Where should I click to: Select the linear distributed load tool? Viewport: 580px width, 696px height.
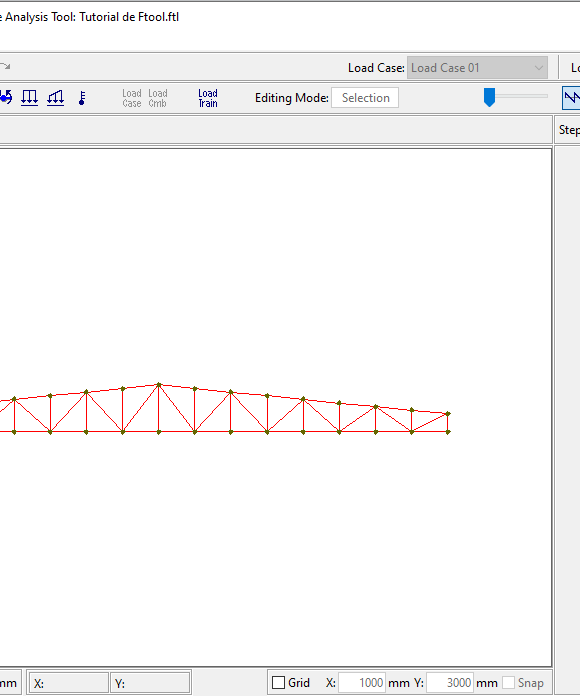tap(55, 98)
